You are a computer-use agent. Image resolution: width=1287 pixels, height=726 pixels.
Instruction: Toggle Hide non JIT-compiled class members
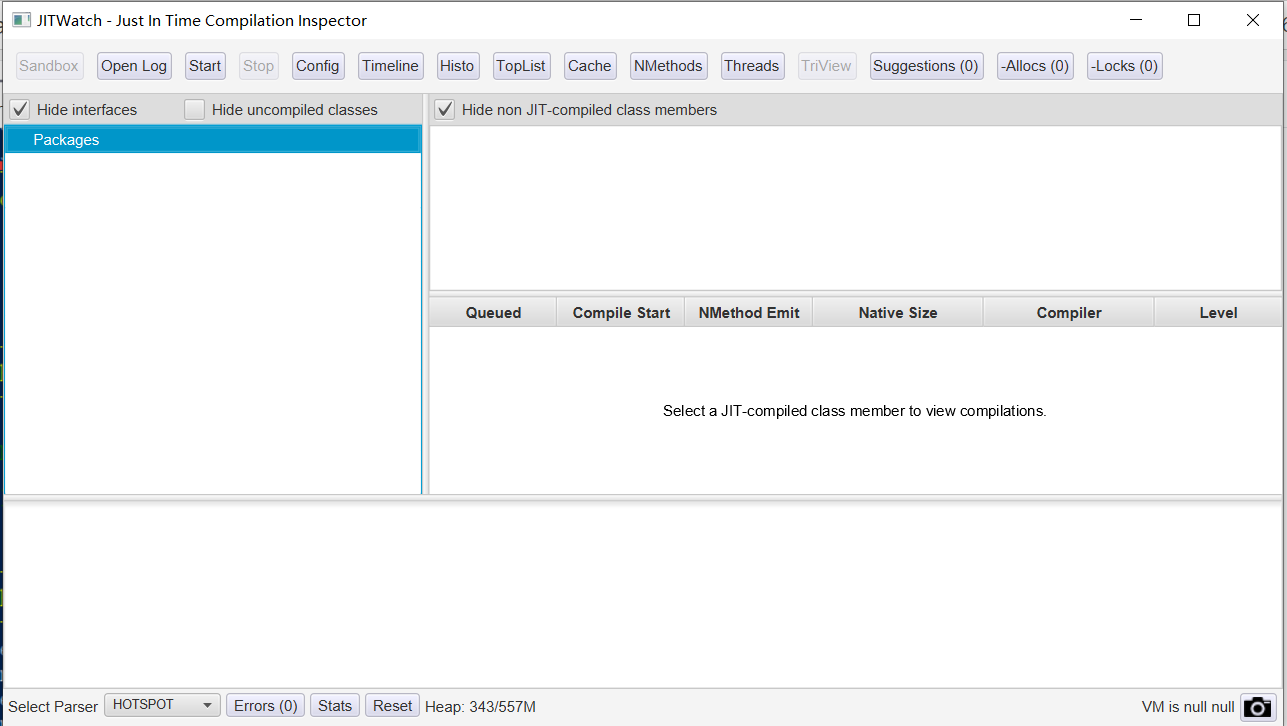click(444, 109)
